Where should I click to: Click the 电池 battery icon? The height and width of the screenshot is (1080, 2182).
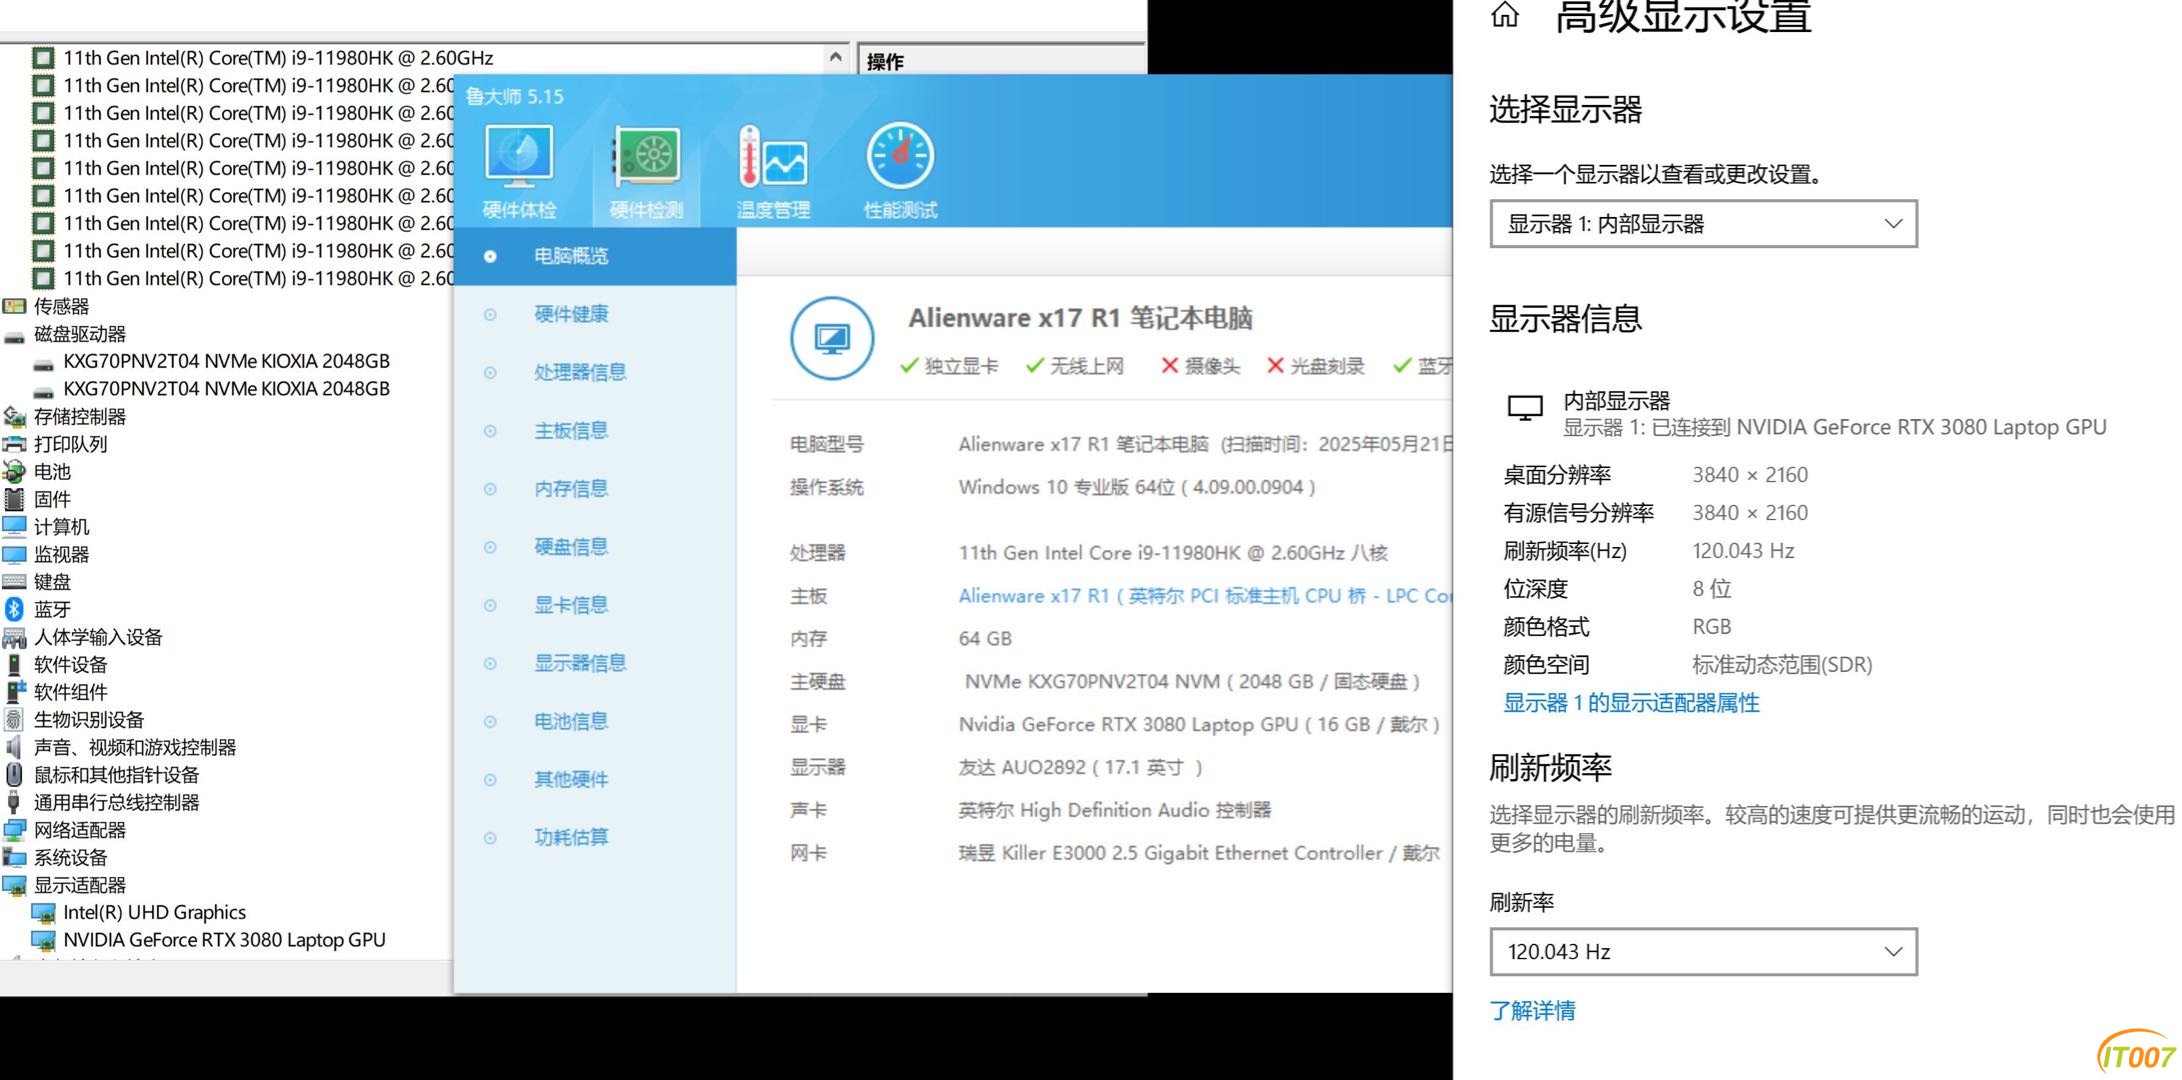click(14, 471)
